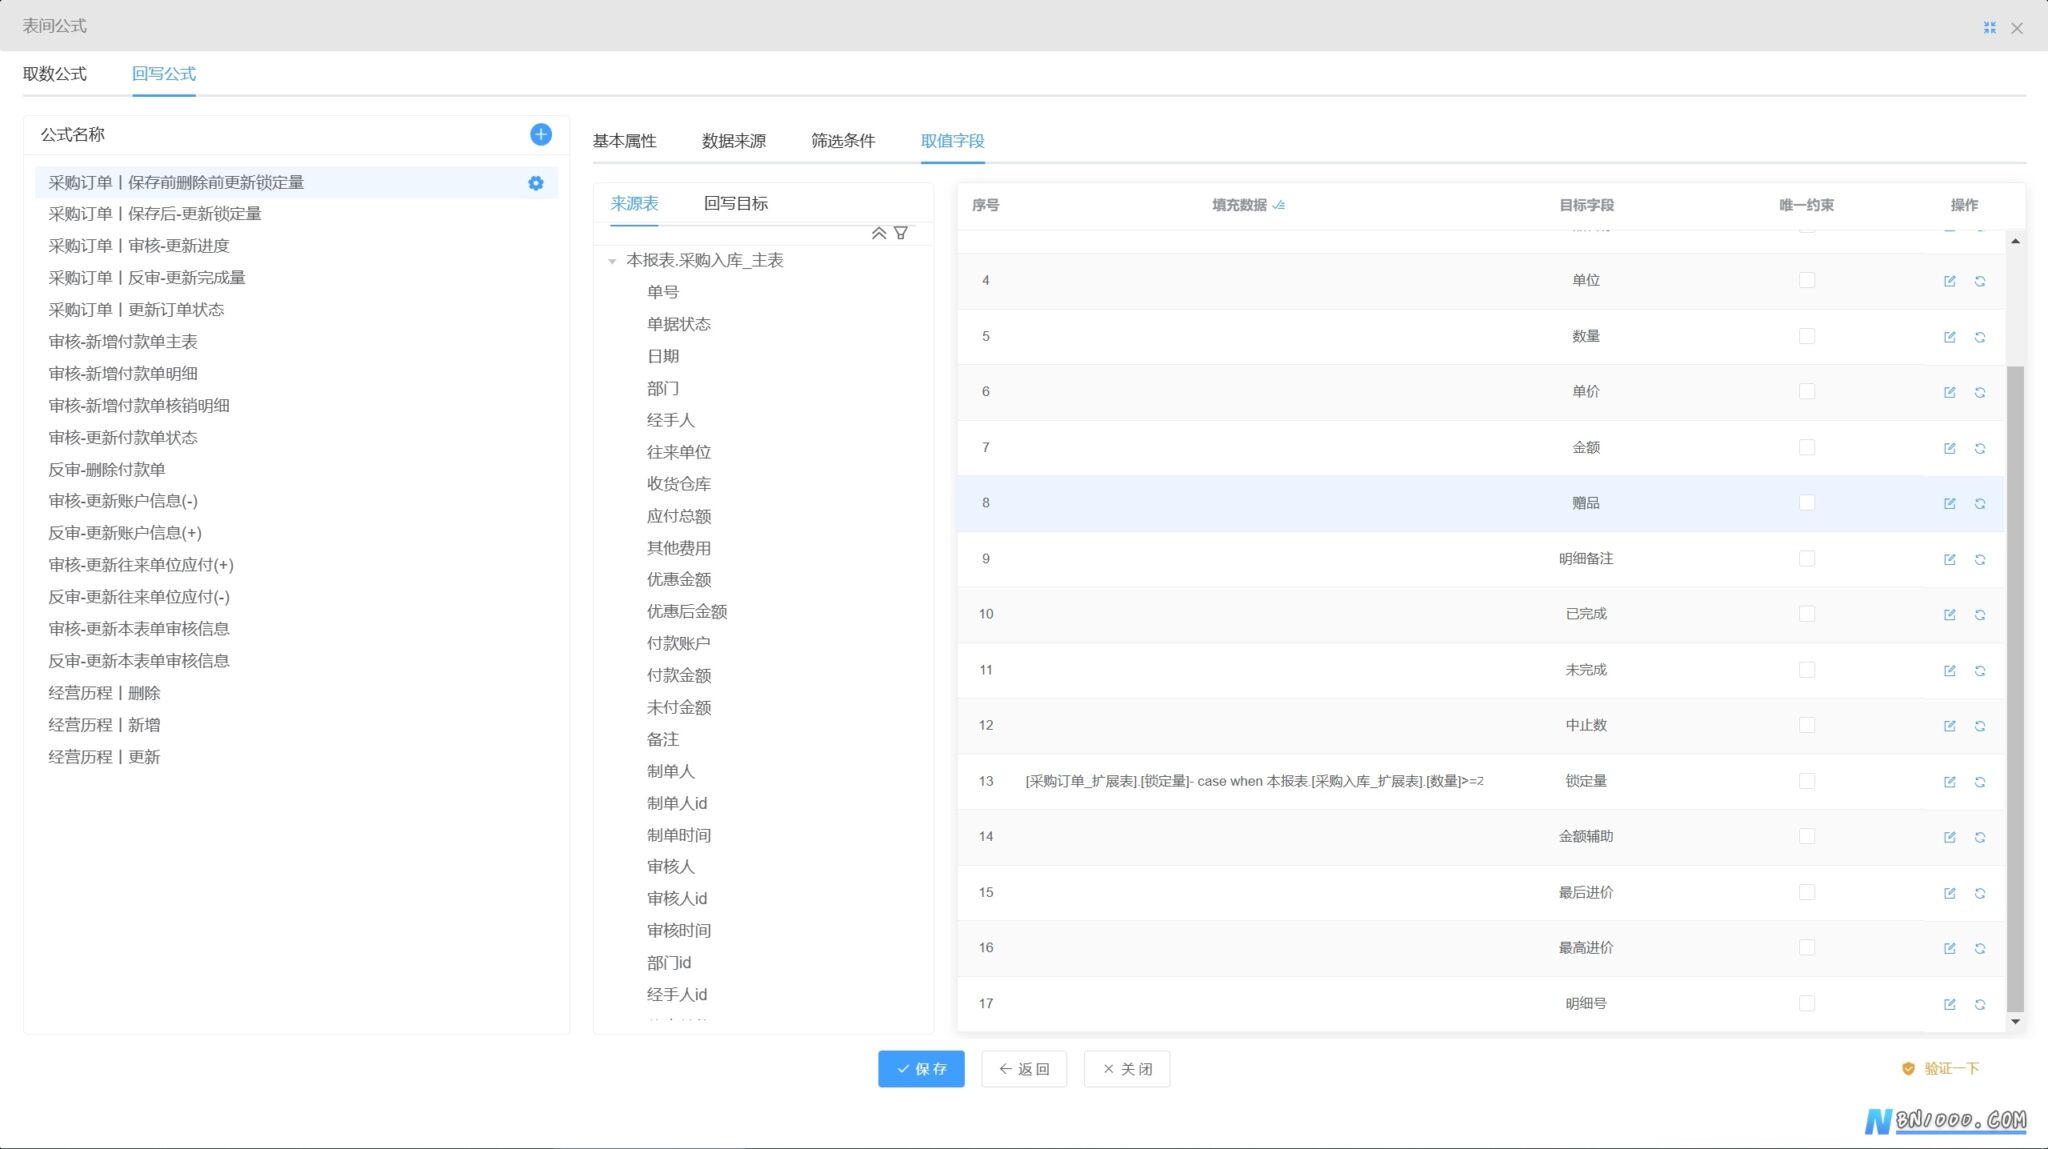Edit row 4 单位 field
The height and width of the screenshot is (1149, 2048).
(x=1950, y=281)
